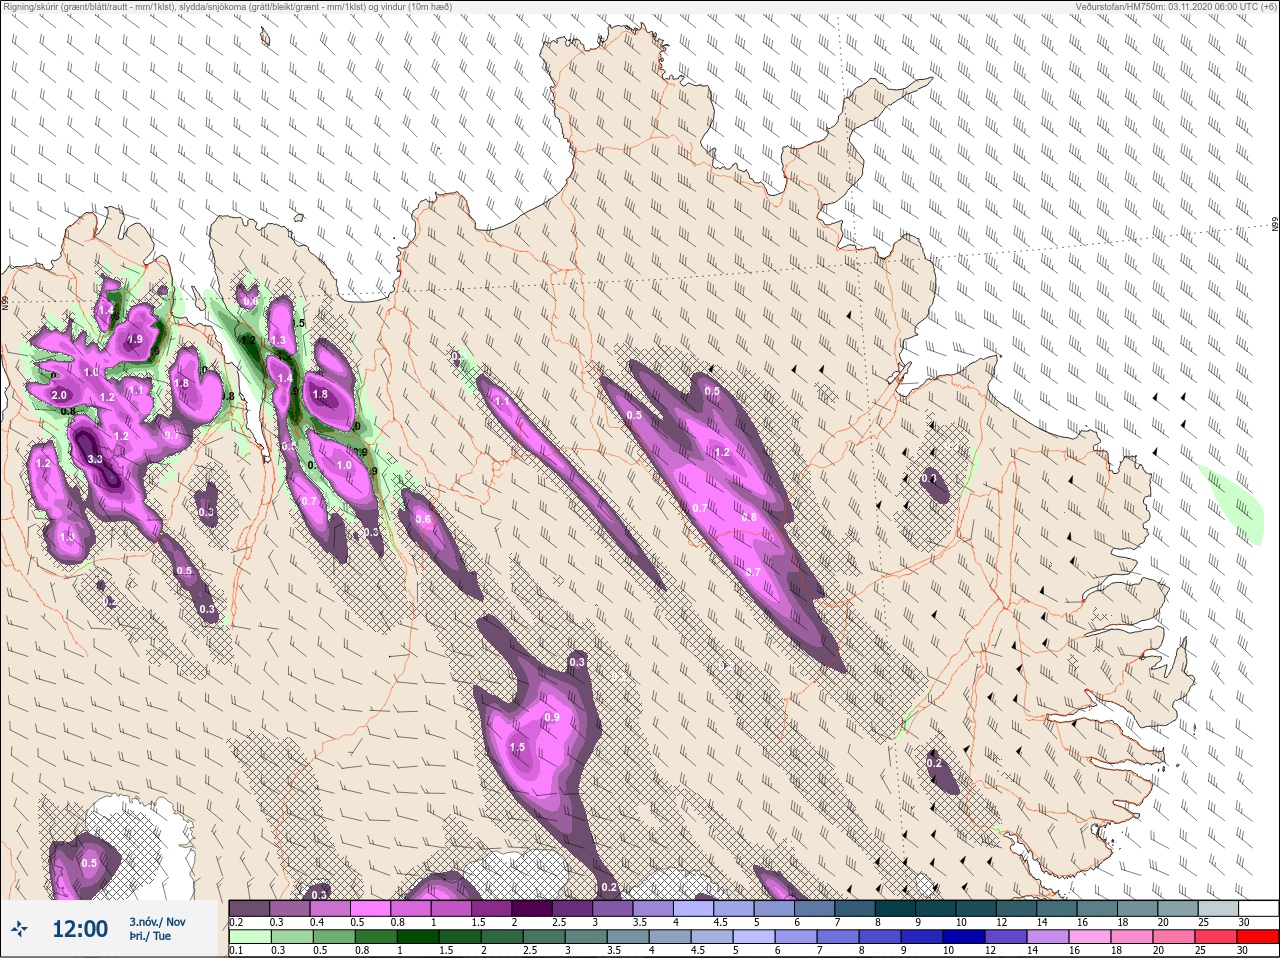Click the 3.3 precipitation value on the map

(x=95, y=459)
